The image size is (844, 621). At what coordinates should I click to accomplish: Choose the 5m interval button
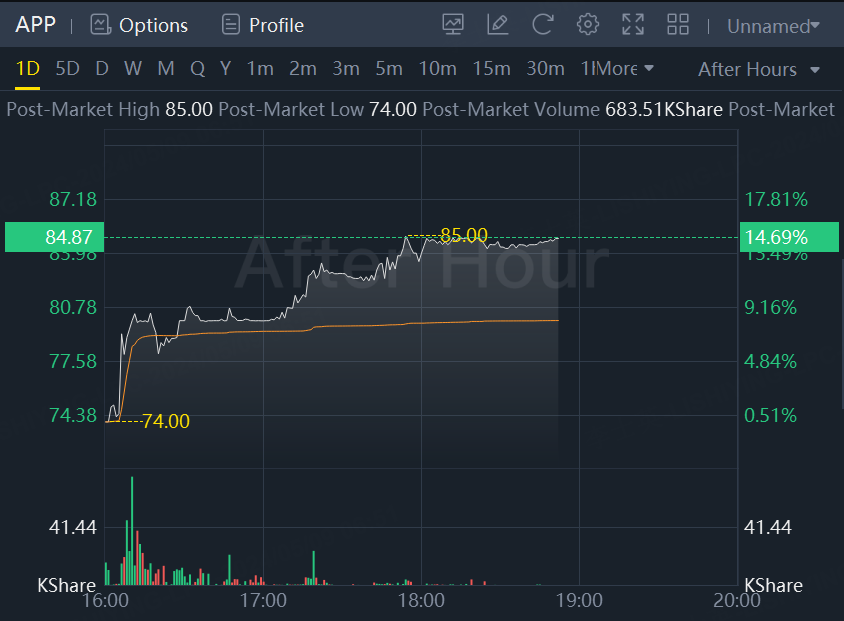point(389,68)
